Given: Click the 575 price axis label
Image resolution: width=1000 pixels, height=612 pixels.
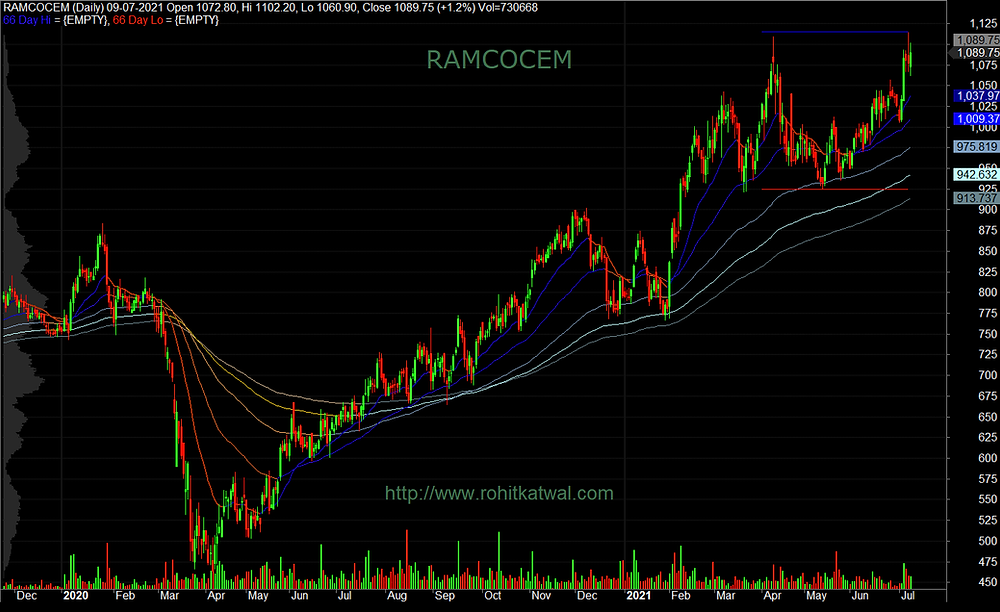Looking at the screenshot, I should pos(987,479).
